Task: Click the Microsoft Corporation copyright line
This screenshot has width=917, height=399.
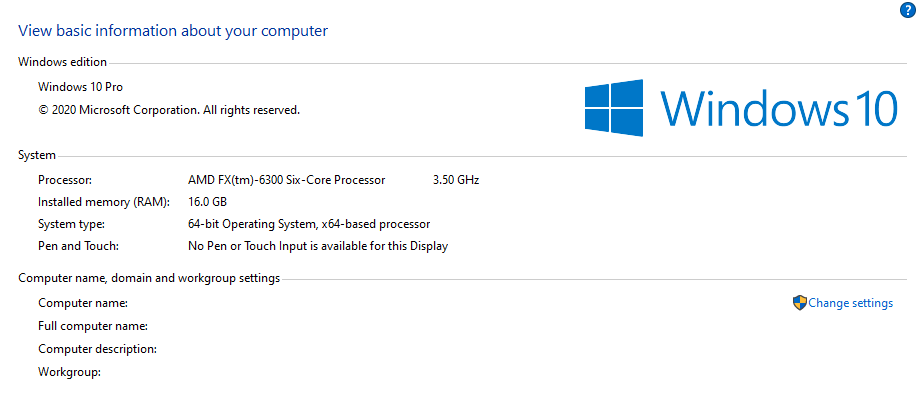Action: (169, 109)
